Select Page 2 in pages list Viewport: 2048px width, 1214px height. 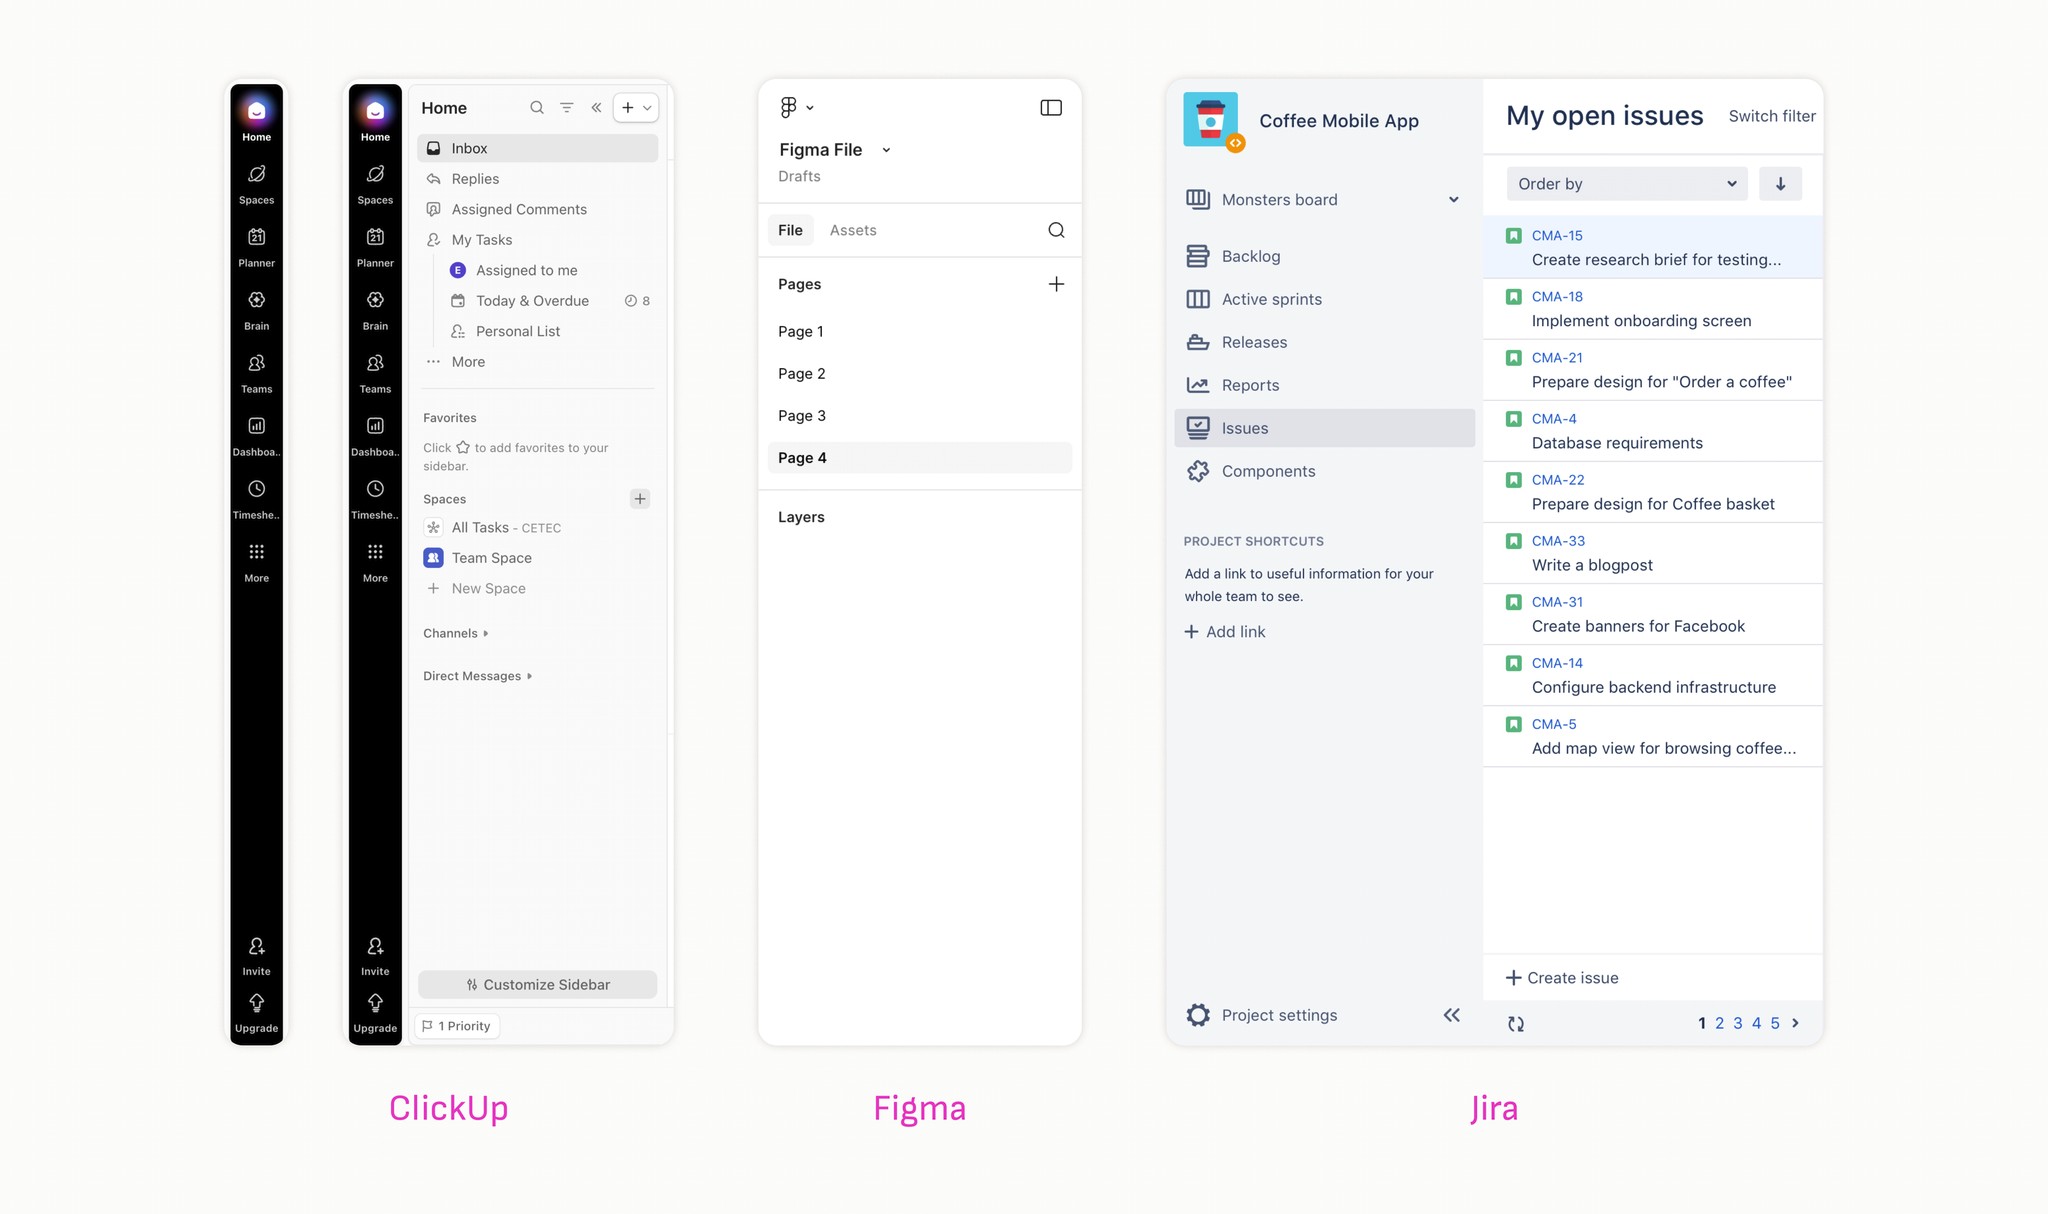pyautogui.click(x=802, y=374)
